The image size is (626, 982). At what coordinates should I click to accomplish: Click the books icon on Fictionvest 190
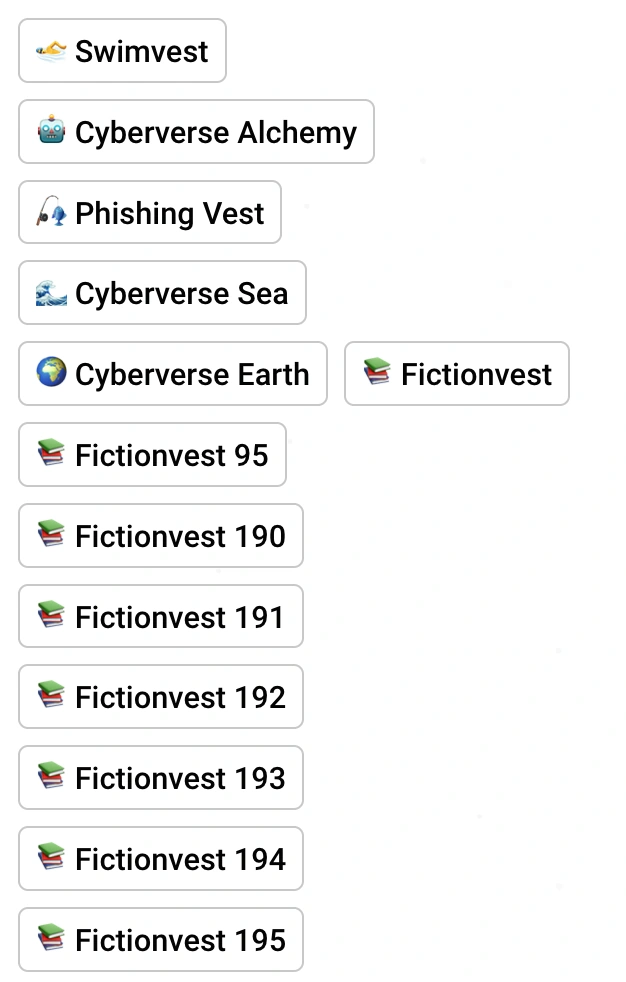49,535
